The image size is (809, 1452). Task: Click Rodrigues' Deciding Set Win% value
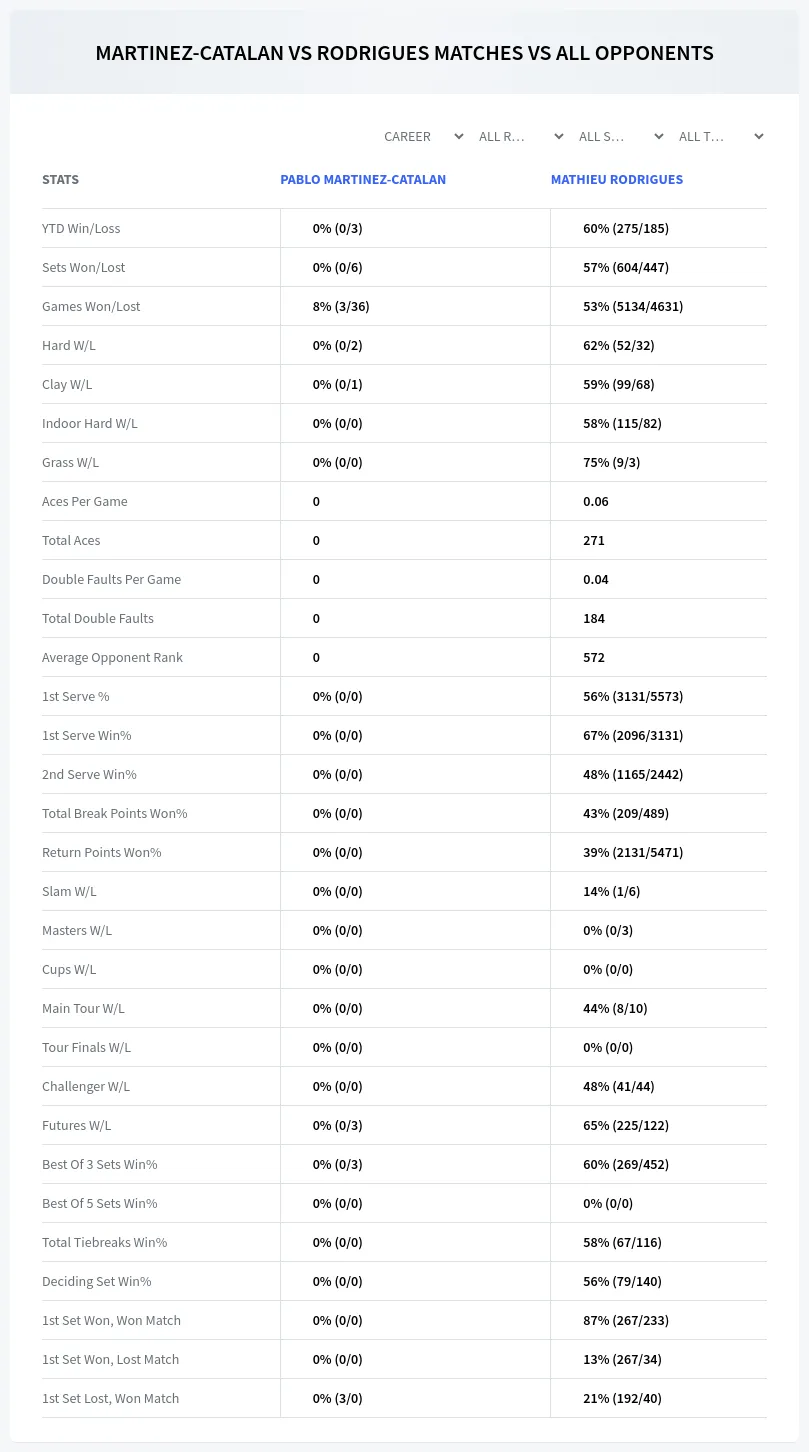[x=622, y=1281]
